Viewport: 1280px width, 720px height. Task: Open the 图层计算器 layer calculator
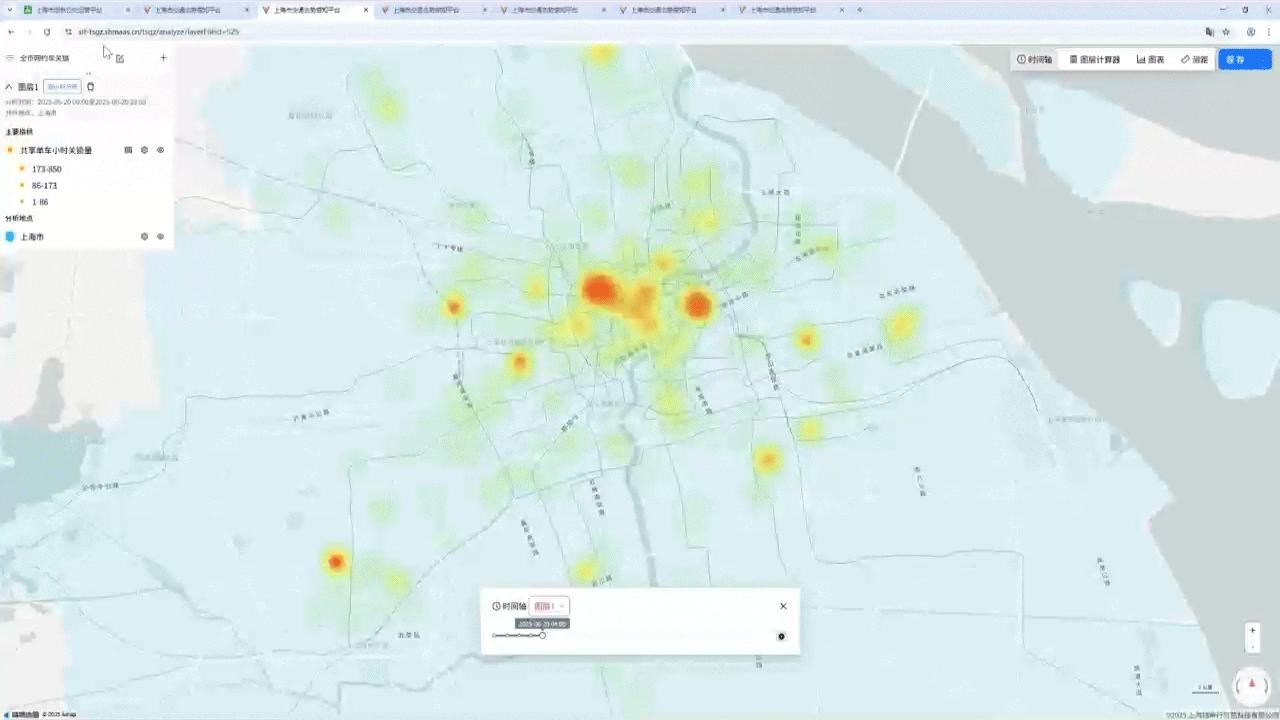tap(1094, 60)
